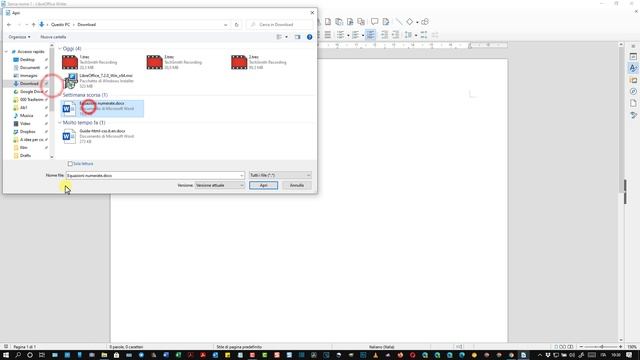Switch to single-page view in status bar
Screen dimensions: 640x360
pos(556,347)
